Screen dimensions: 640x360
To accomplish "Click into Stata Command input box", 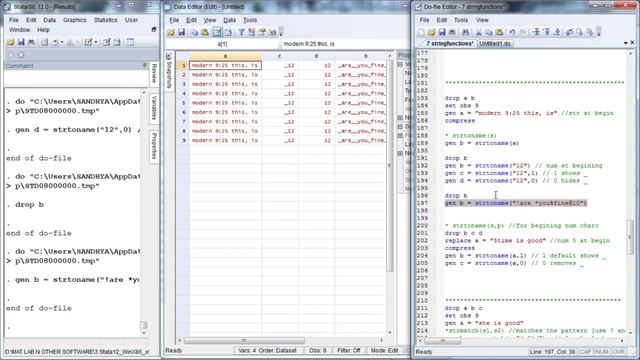I will point(76,78).
